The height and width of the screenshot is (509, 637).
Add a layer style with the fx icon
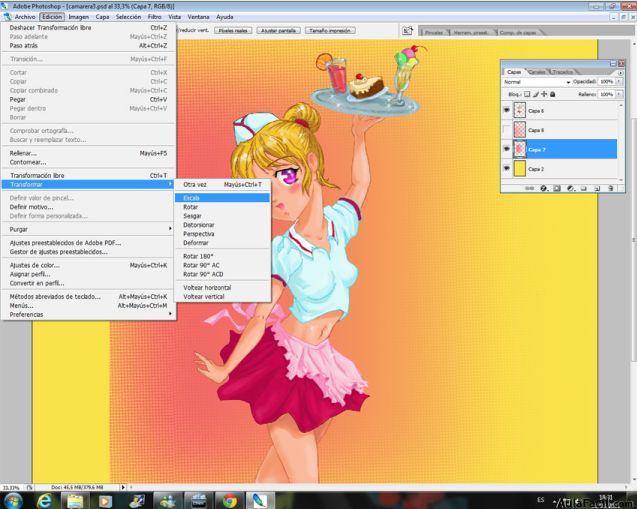[544, 188]
